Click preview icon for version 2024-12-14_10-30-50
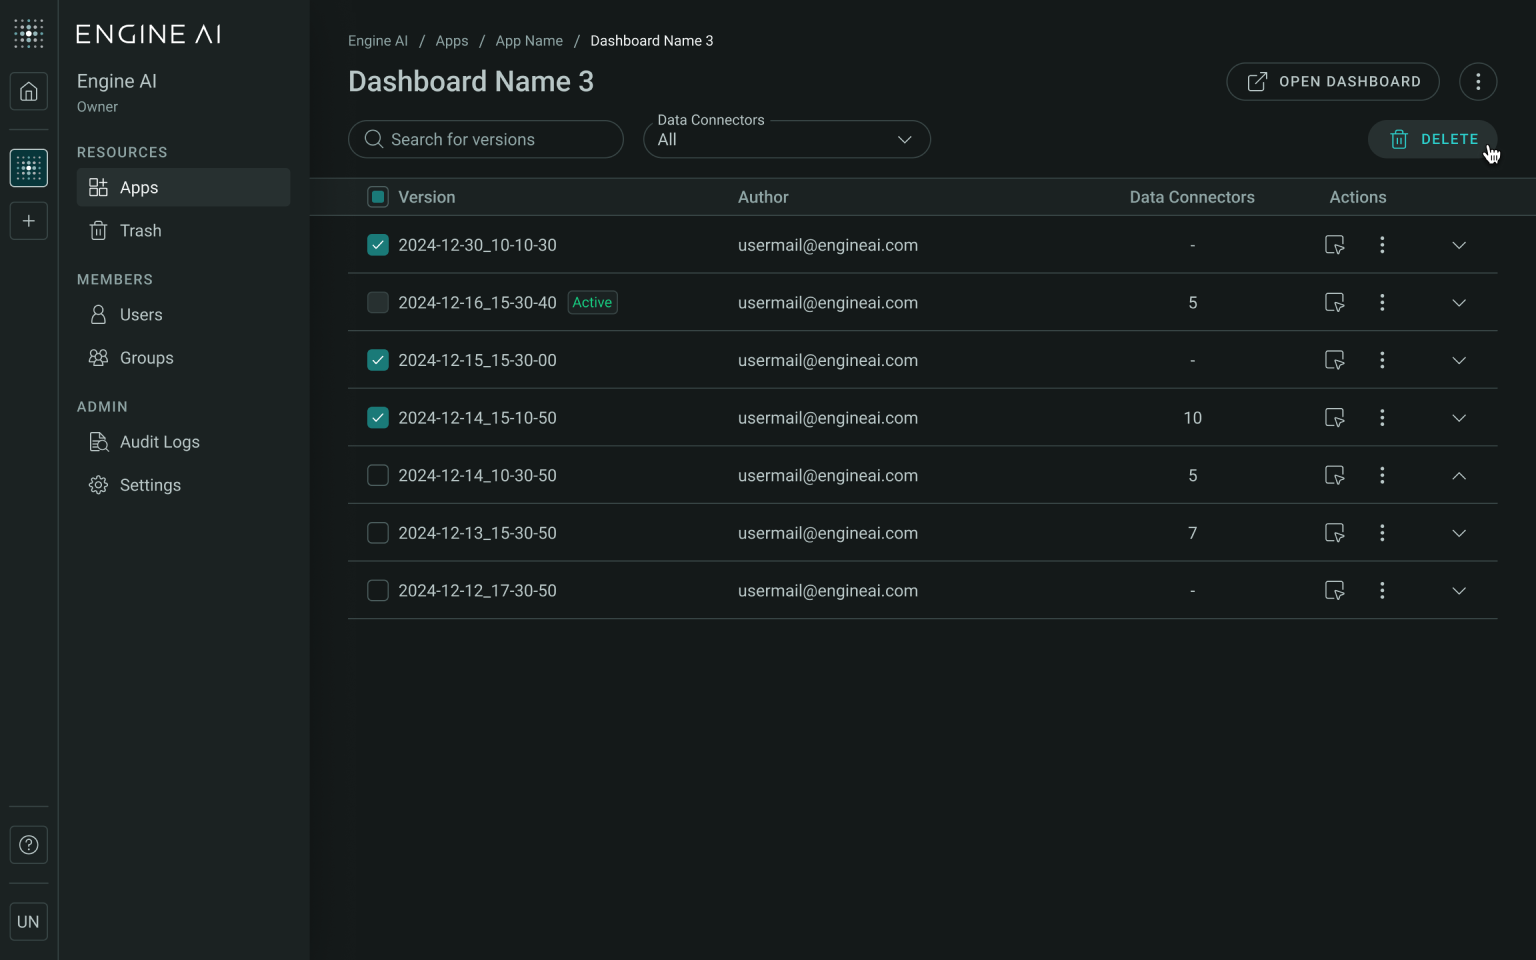 coord(1334,476)
